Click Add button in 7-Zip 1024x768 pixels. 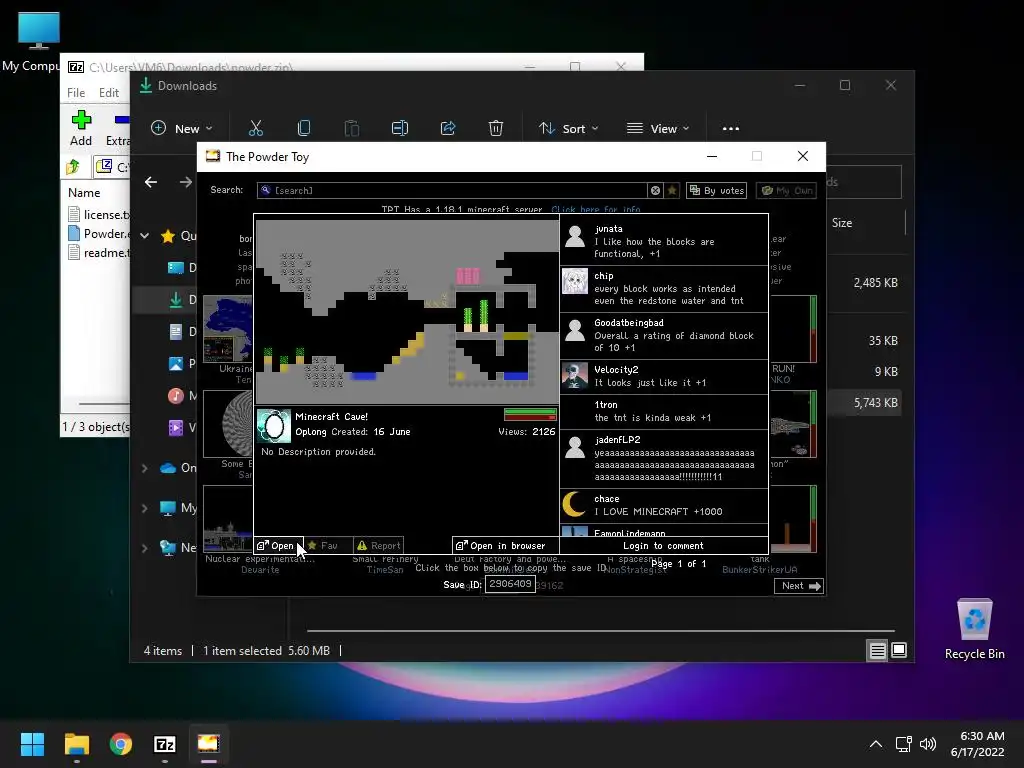[x=81, y=129]
